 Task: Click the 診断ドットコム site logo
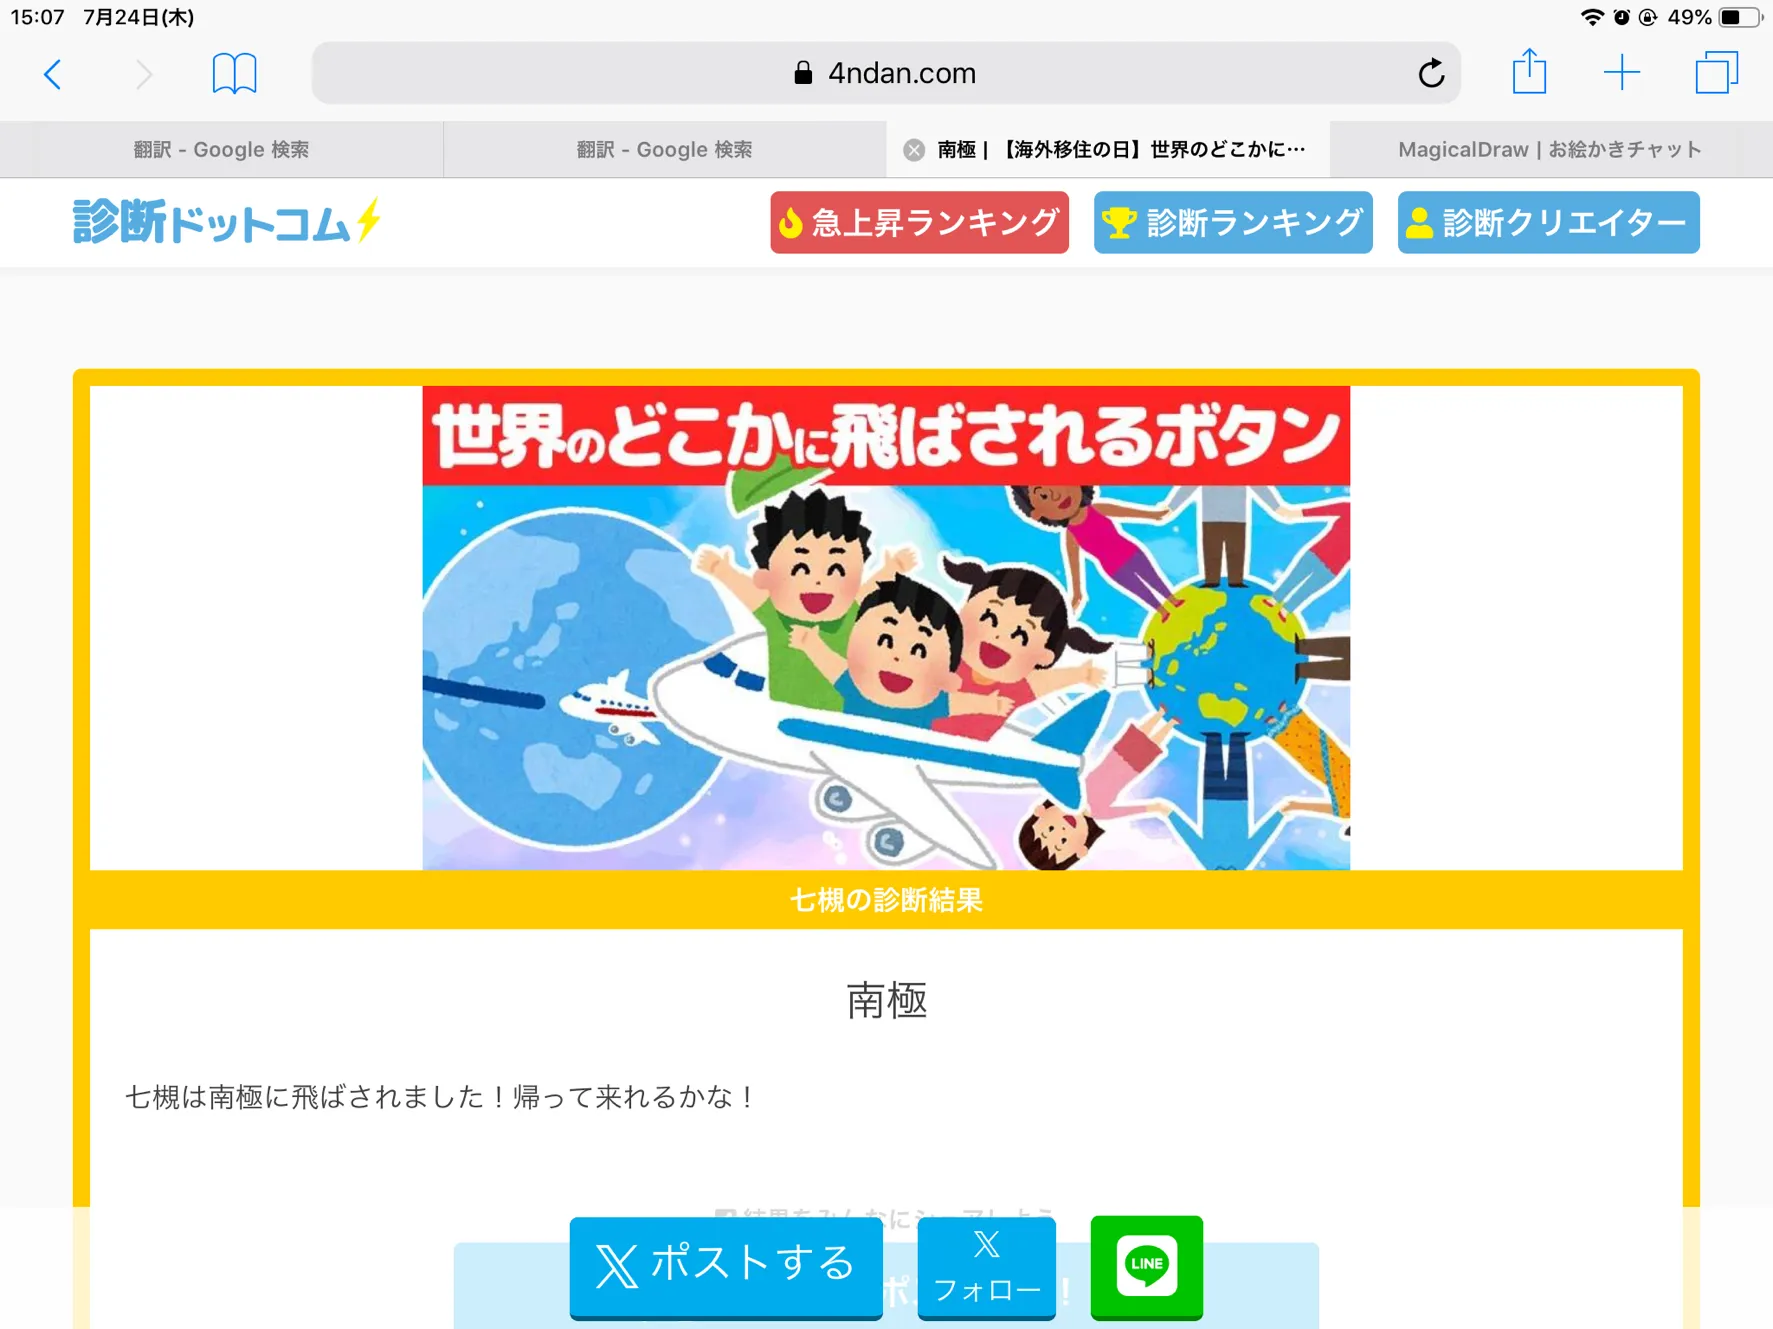pos(227,221)
